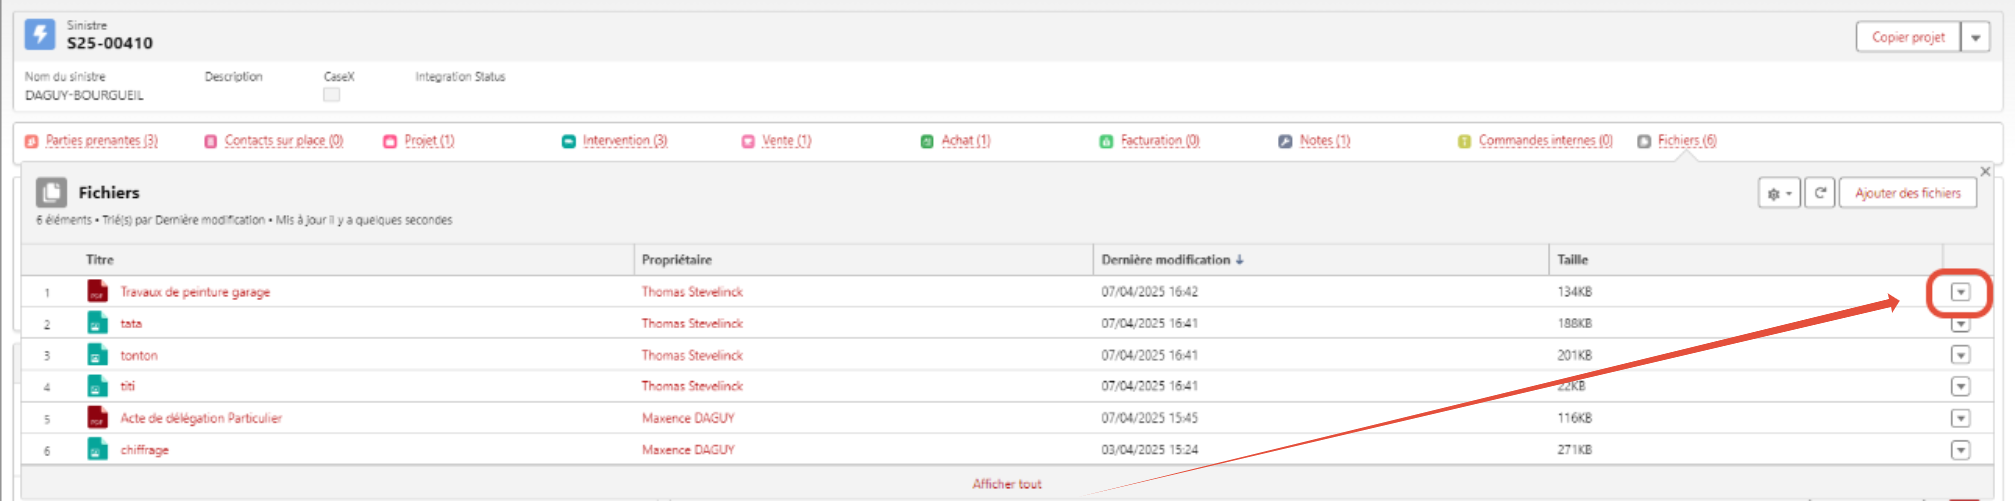The height and width of the screenshot is (501, 2015).
Task: Open the file named chiffrage
Action: click(x=144, y=450)
